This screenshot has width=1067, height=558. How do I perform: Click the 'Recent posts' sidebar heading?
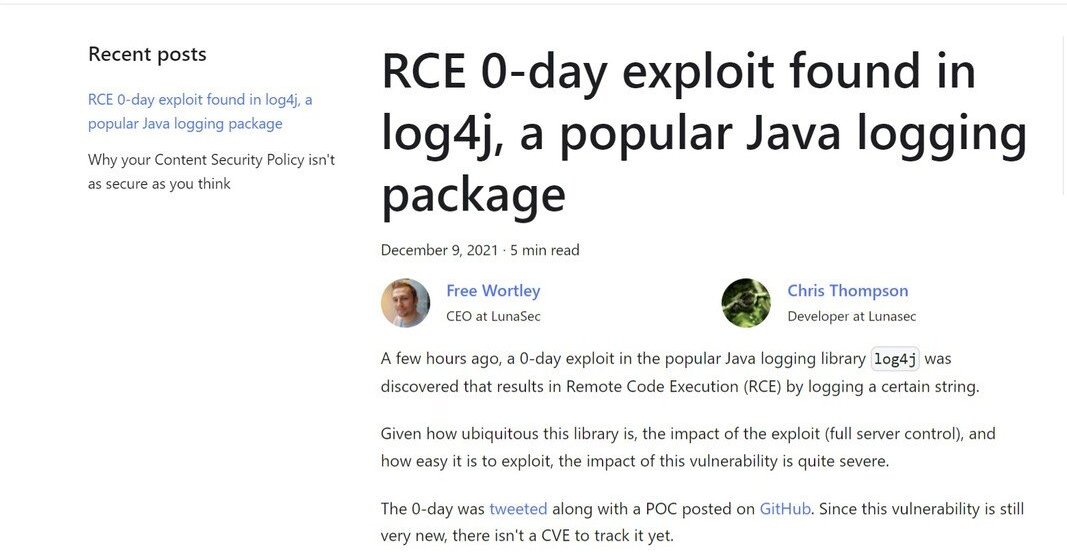(x=147, y=54)
